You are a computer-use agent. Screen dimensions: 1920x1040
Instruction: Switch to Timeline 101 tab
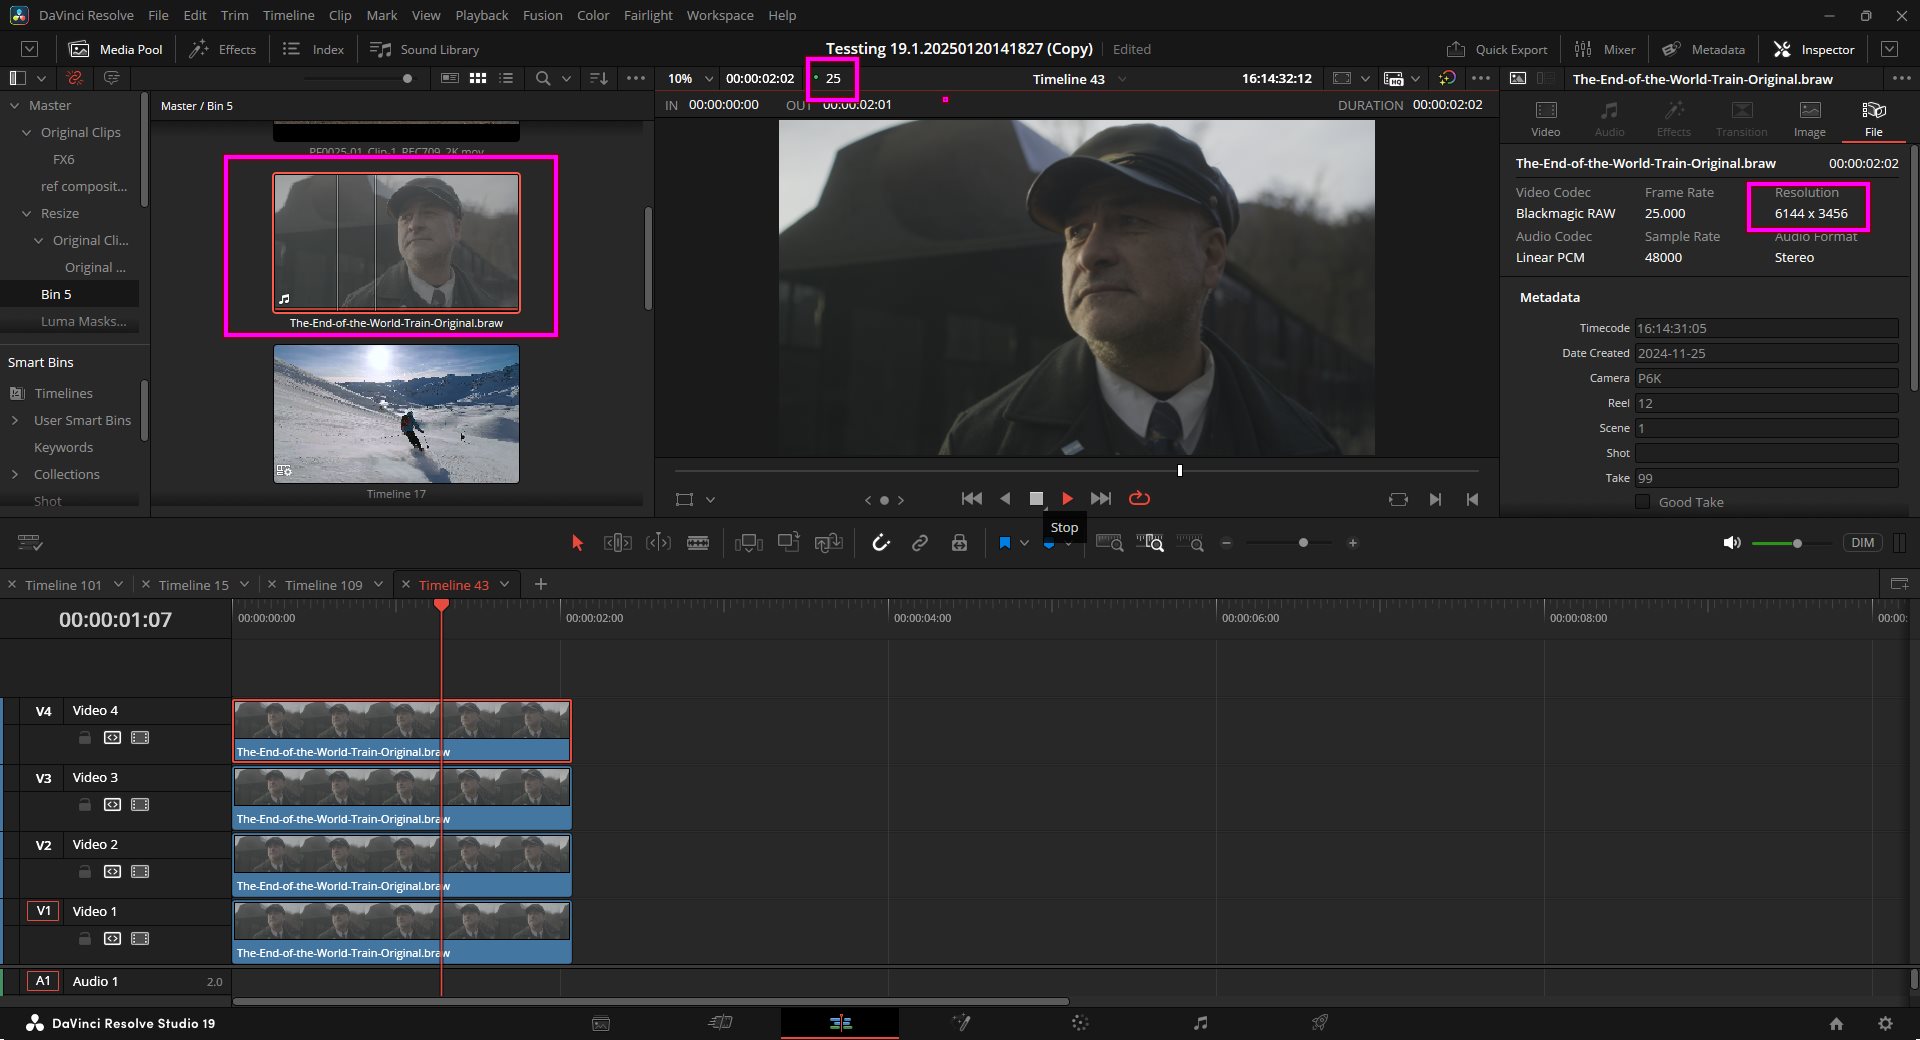(x=63, y=585)
